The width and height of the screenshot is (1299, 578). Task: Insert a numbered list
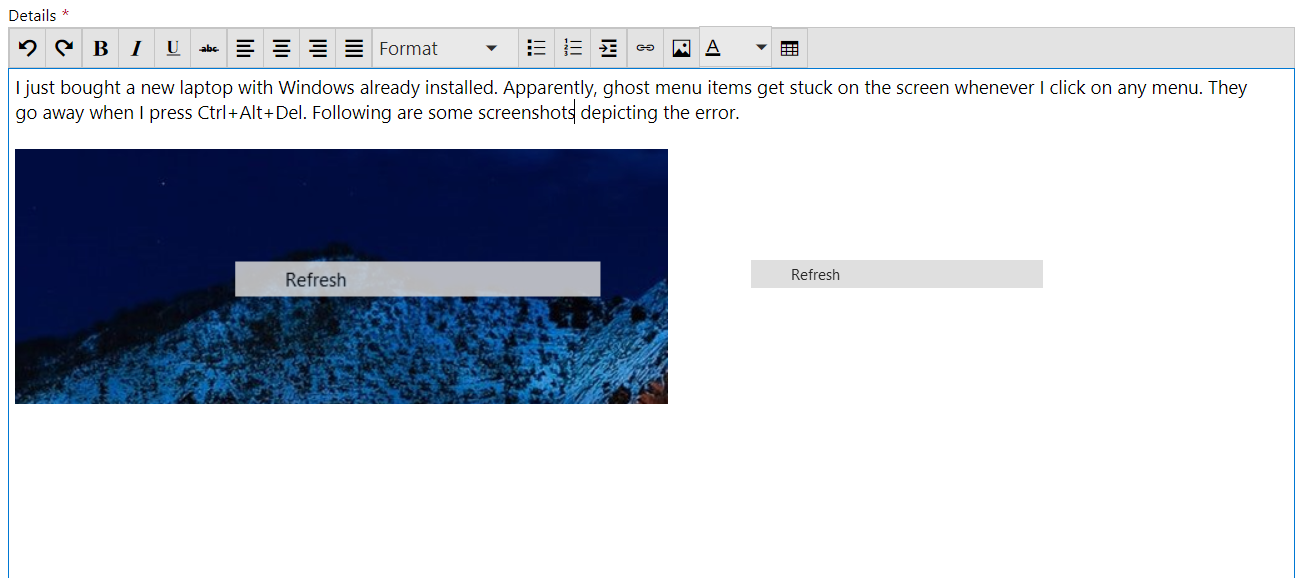point(573,48)
